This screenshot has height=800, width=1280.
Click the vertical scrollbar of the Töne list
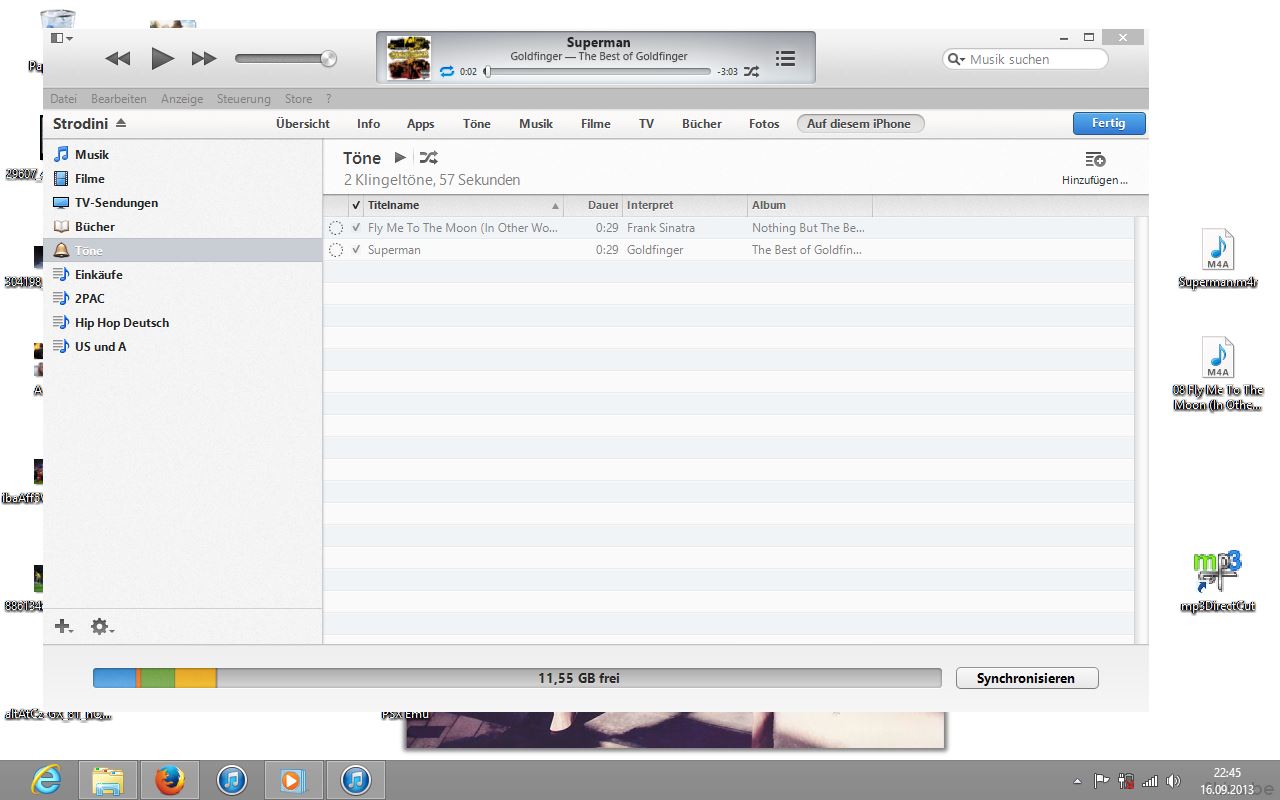(1141, 430)
